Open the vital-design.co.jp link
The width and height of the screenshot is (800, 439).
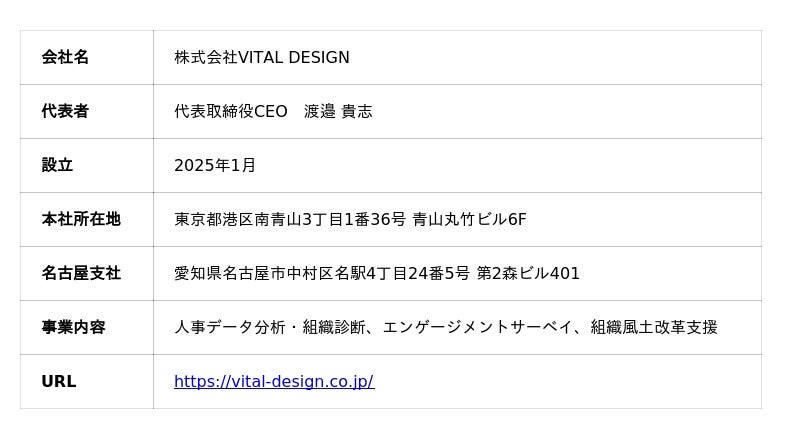click(x=274, y=381)
